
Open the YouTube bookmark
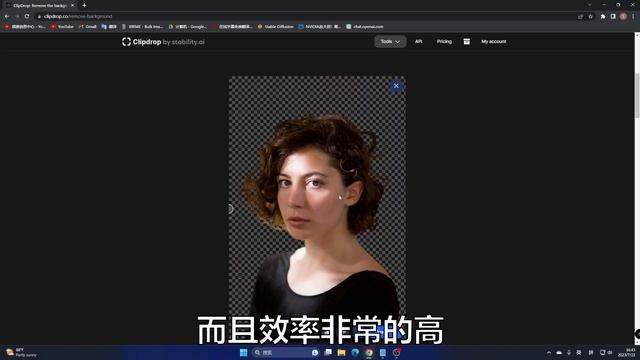coord(62,27)
